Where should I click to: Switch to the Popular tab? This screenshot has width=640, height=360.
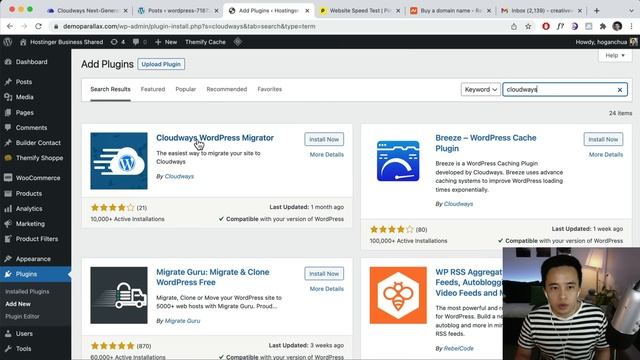point(186,89)
